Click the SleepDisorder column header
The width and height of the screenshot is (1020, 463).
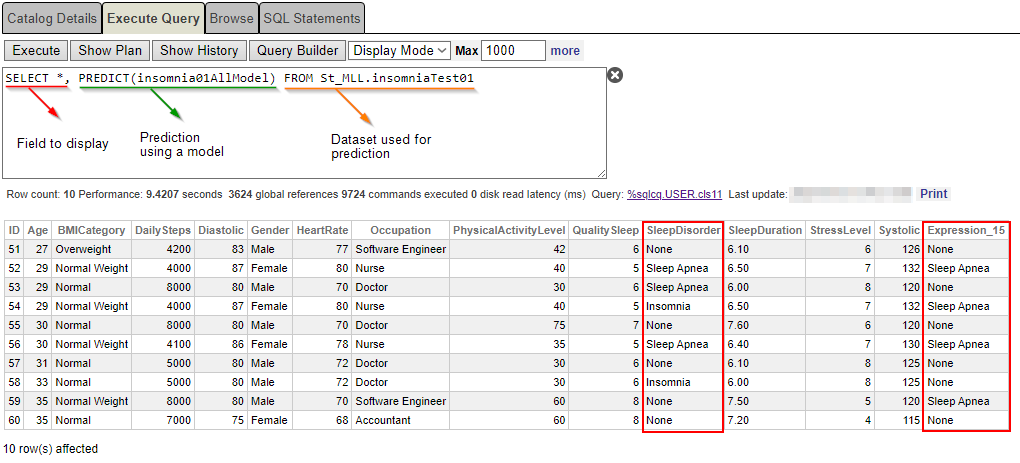coord(683,230)
